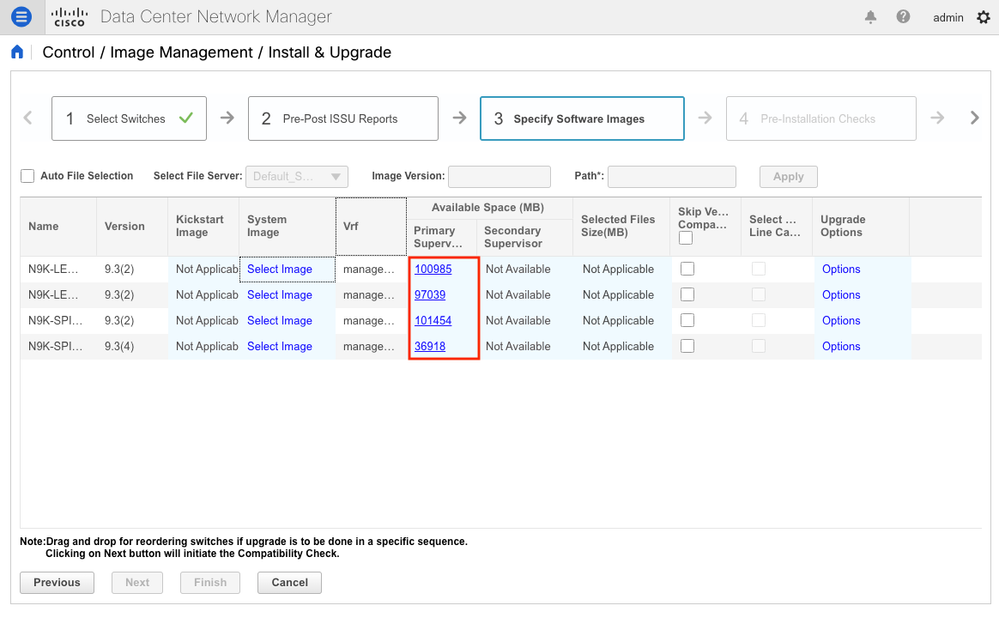Tick skip-version checkbox in the 97039 row
Screen dimensions: 999x618
(687, 294)
